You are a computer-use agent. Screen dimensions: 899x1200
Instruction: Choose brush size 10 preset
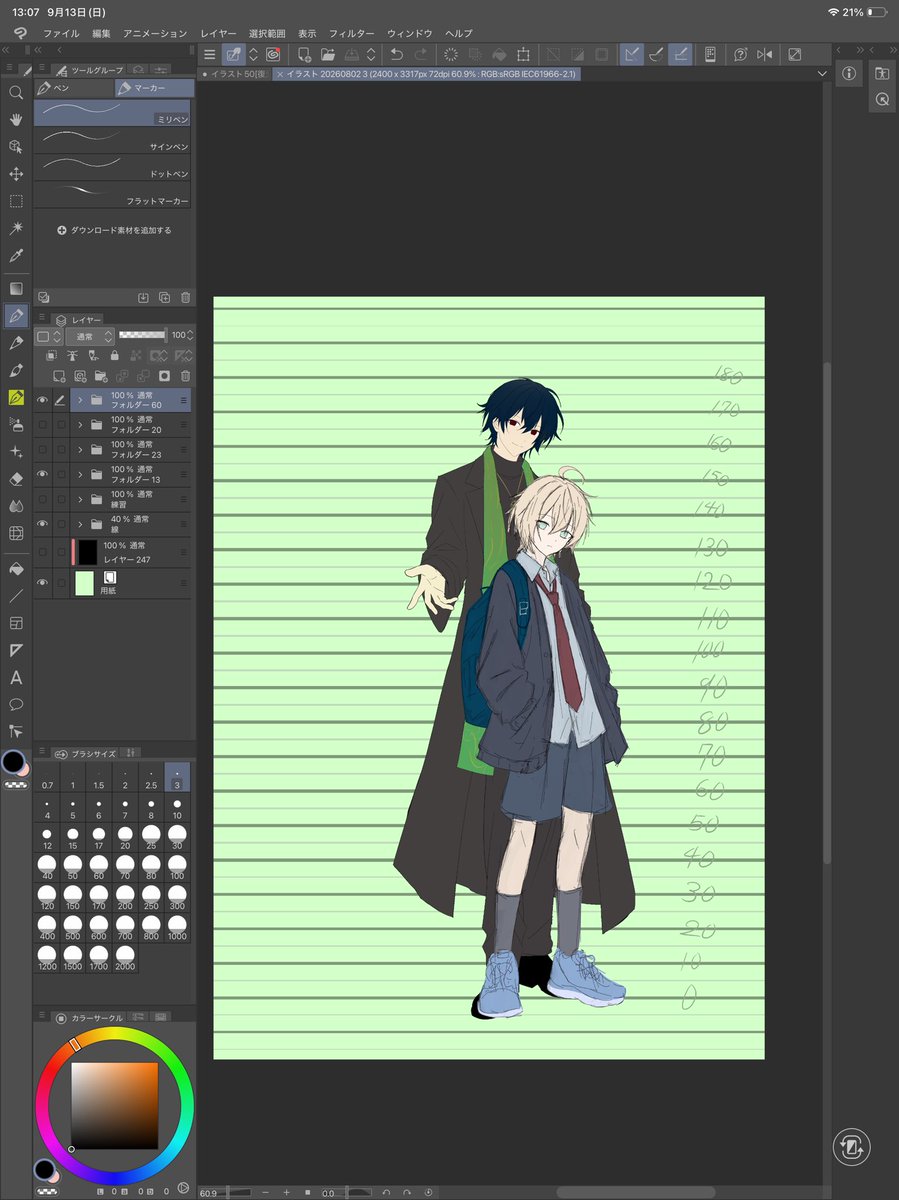tap(177, 809)
